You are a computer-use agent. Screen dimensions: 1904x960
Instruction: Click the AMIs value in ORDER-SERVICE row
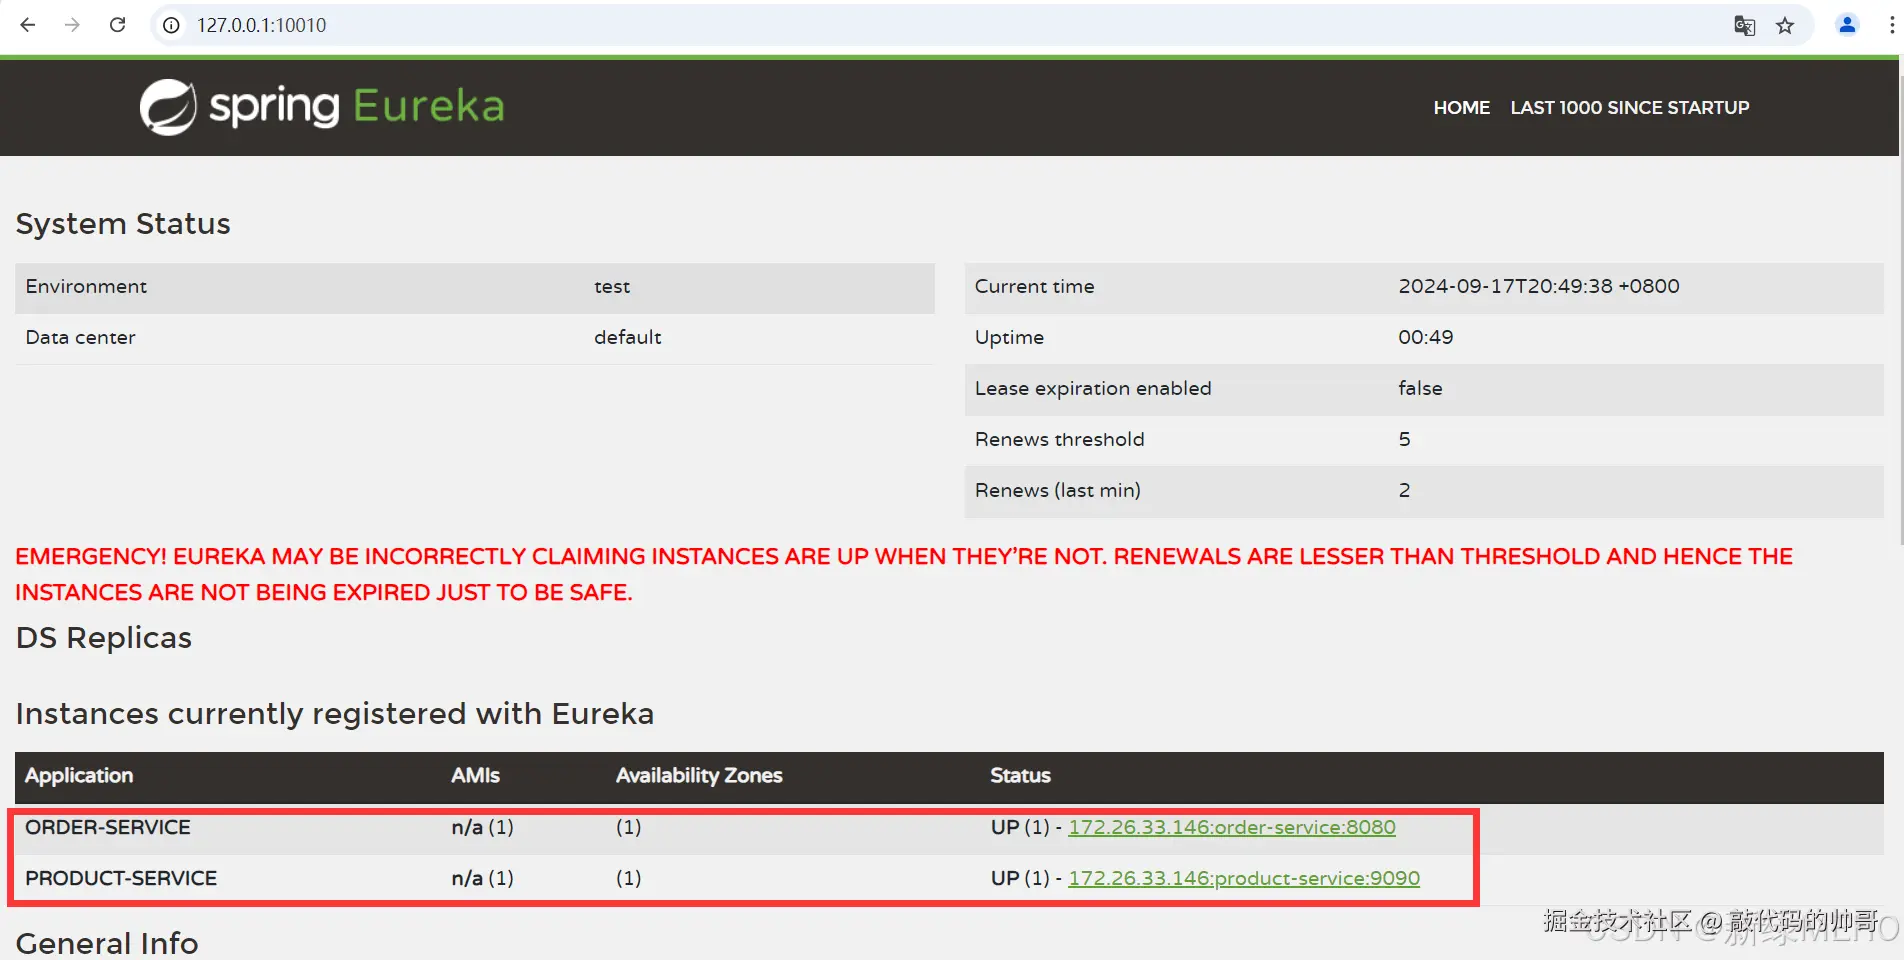(x=482, y=827)
